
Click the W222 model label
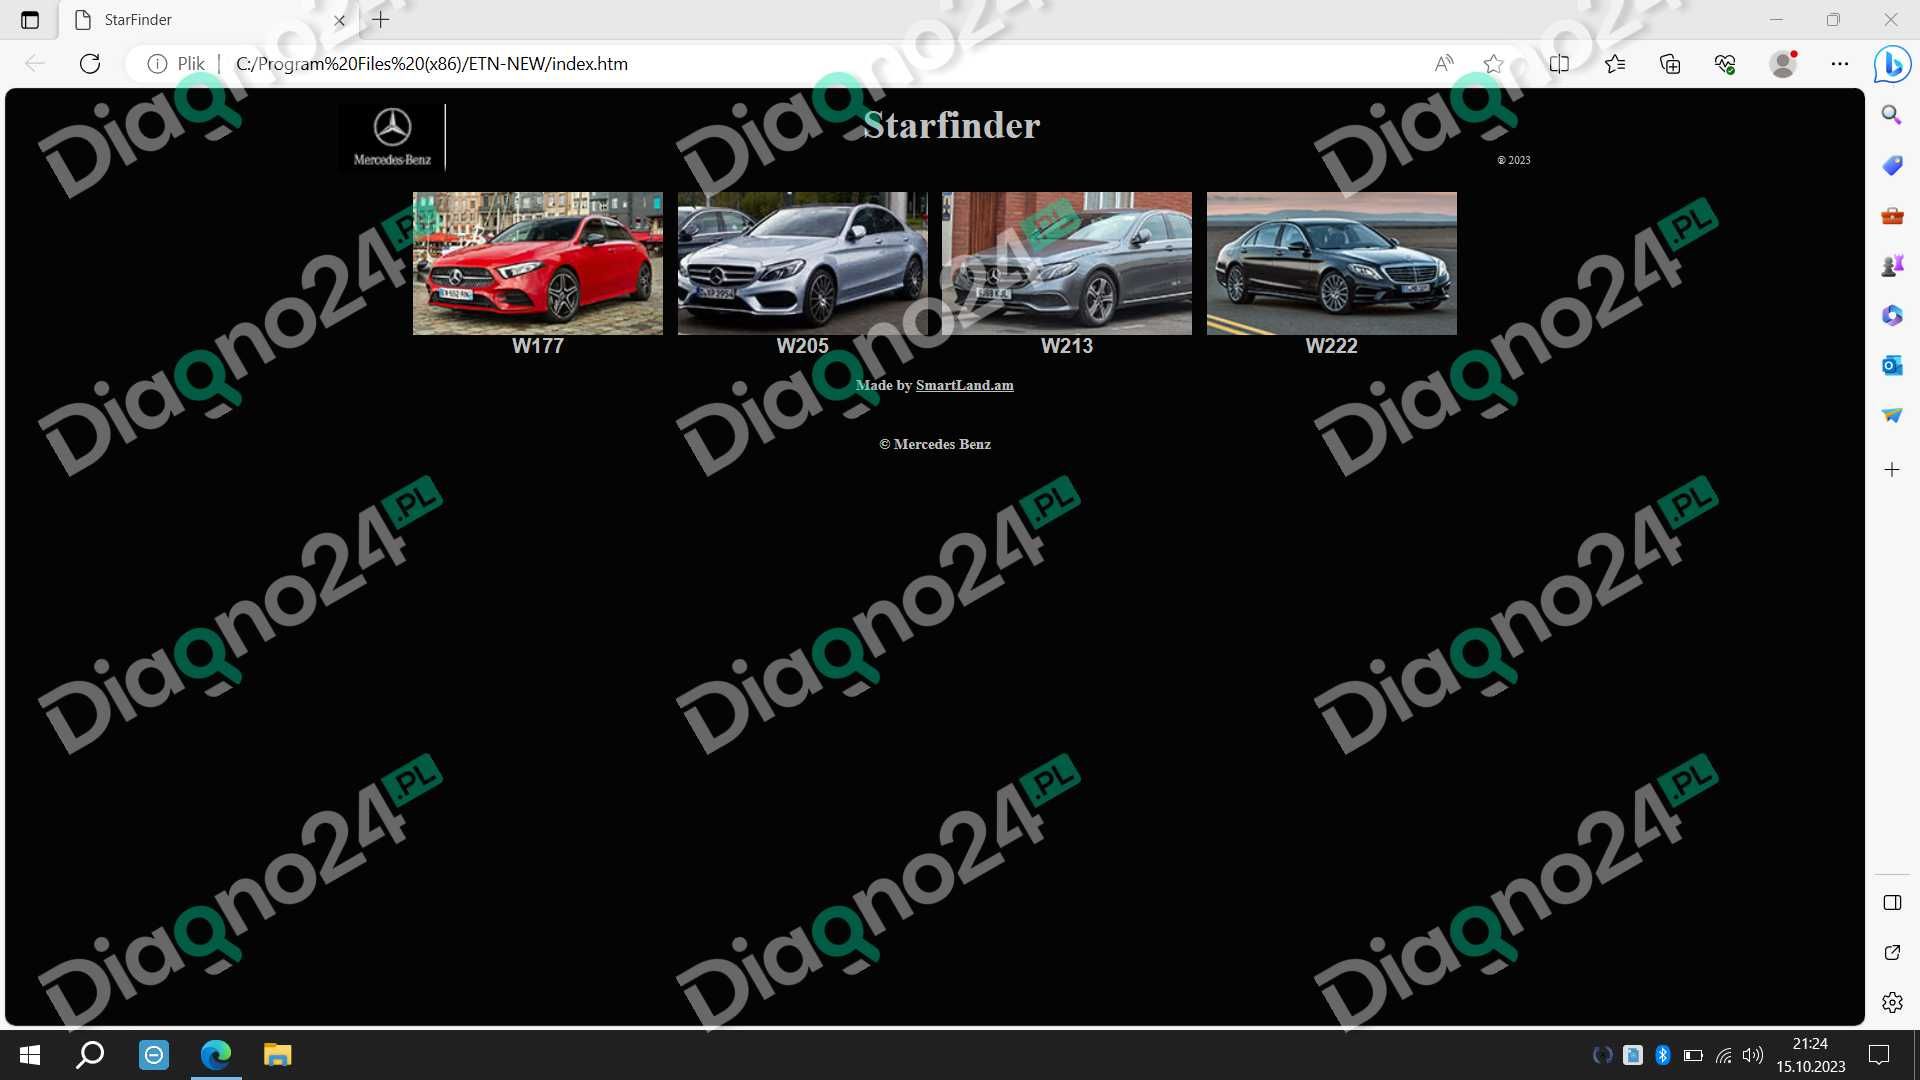tap(1331, 346)
